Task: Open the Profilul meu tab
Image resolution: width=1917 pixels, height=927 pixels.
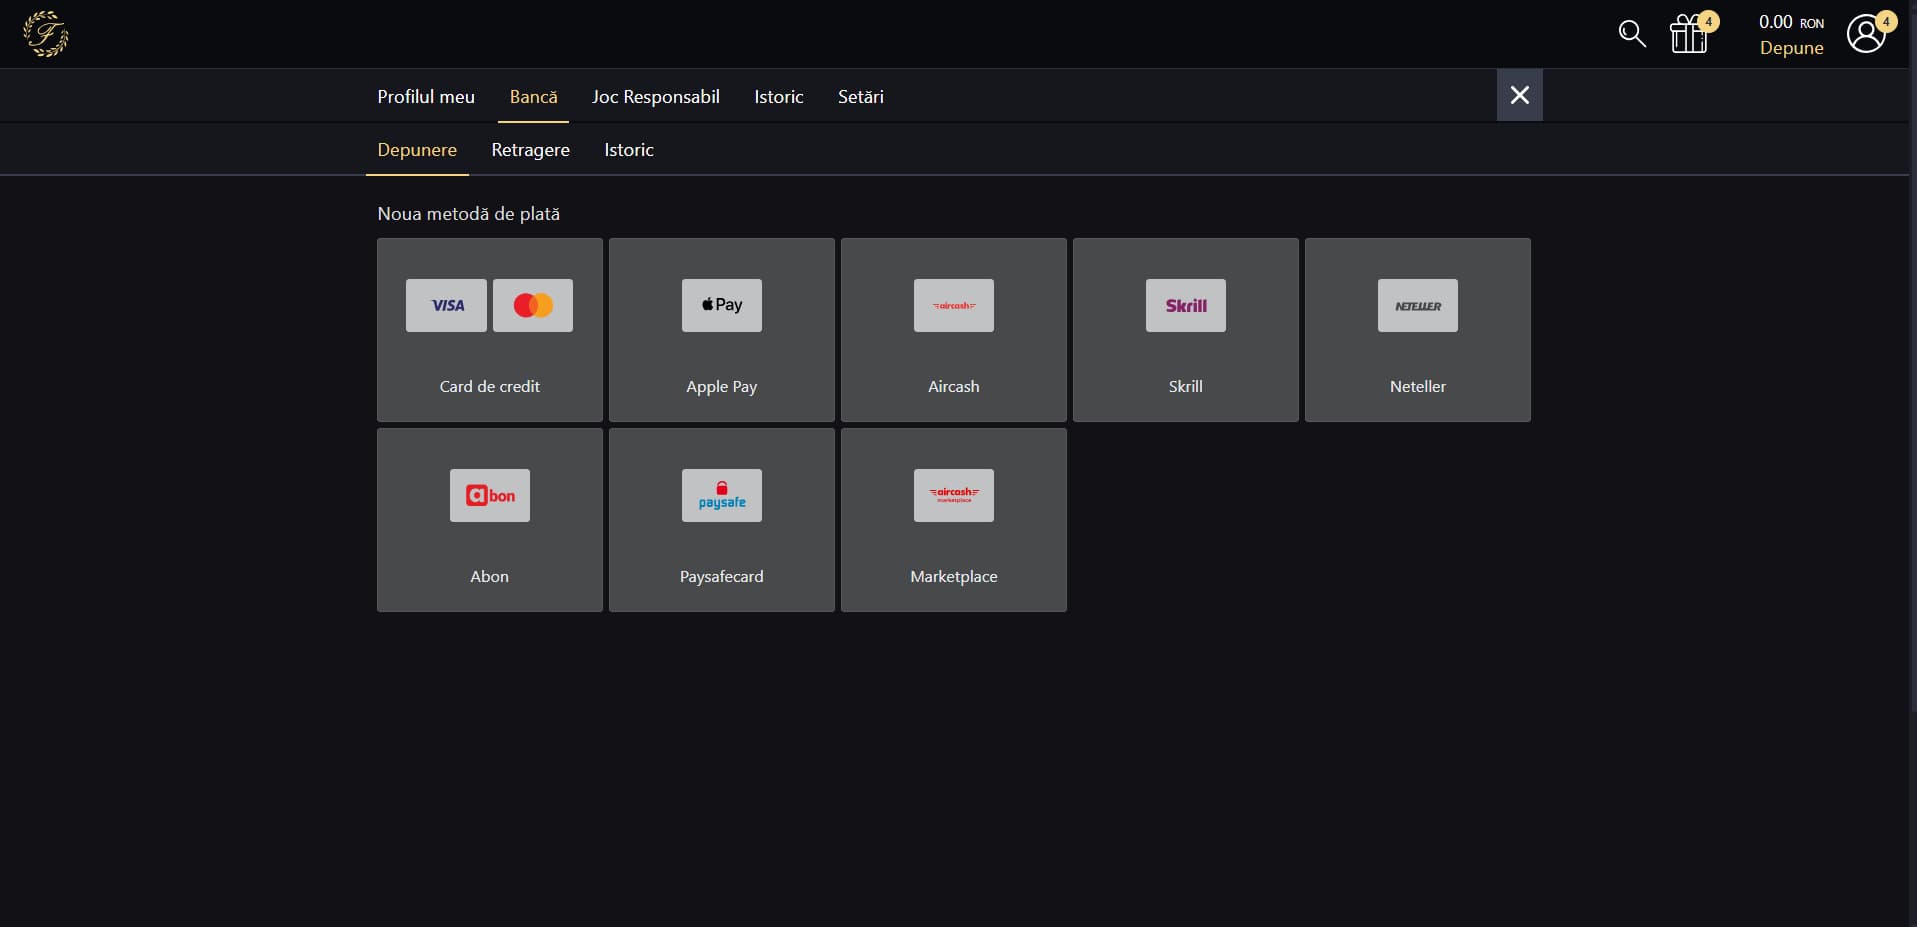Action: tap(426, 97)
